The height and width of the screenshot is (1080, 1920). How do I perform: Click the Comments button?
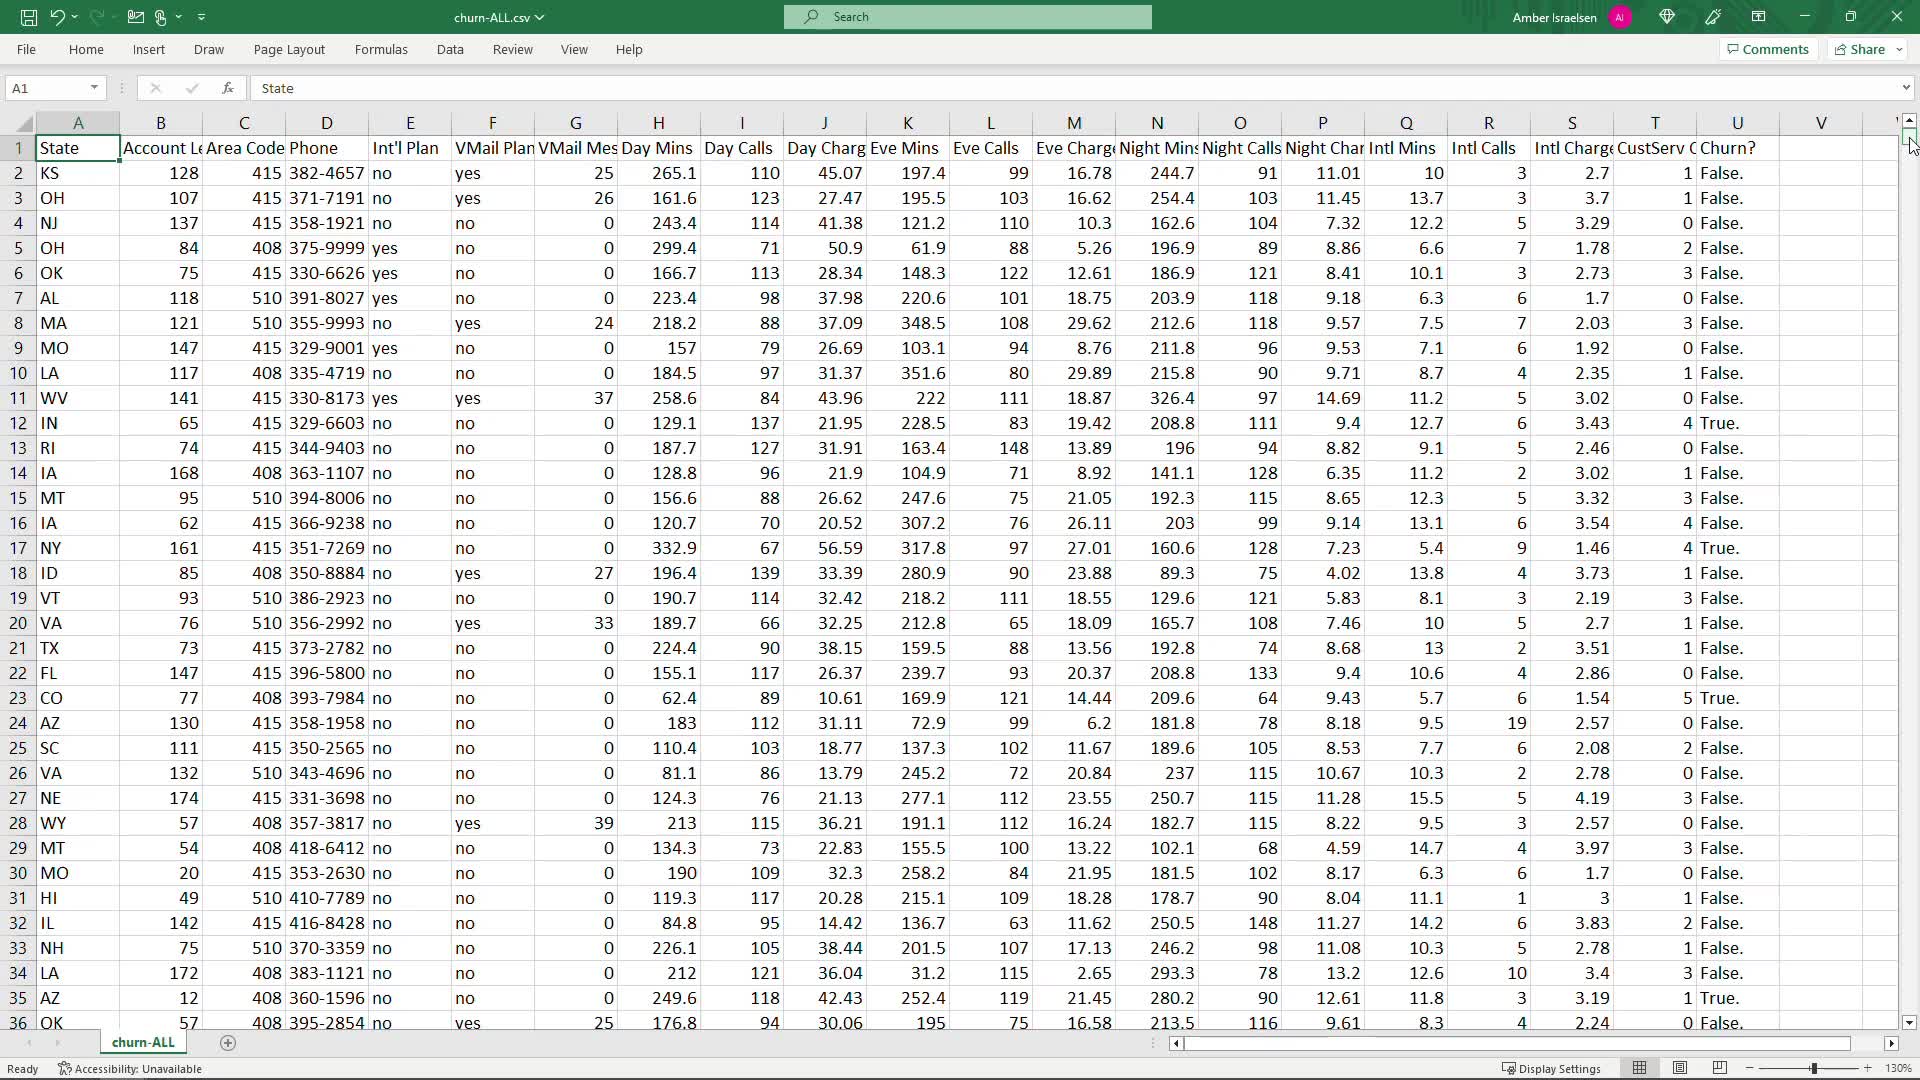[x=1767, y=49]
